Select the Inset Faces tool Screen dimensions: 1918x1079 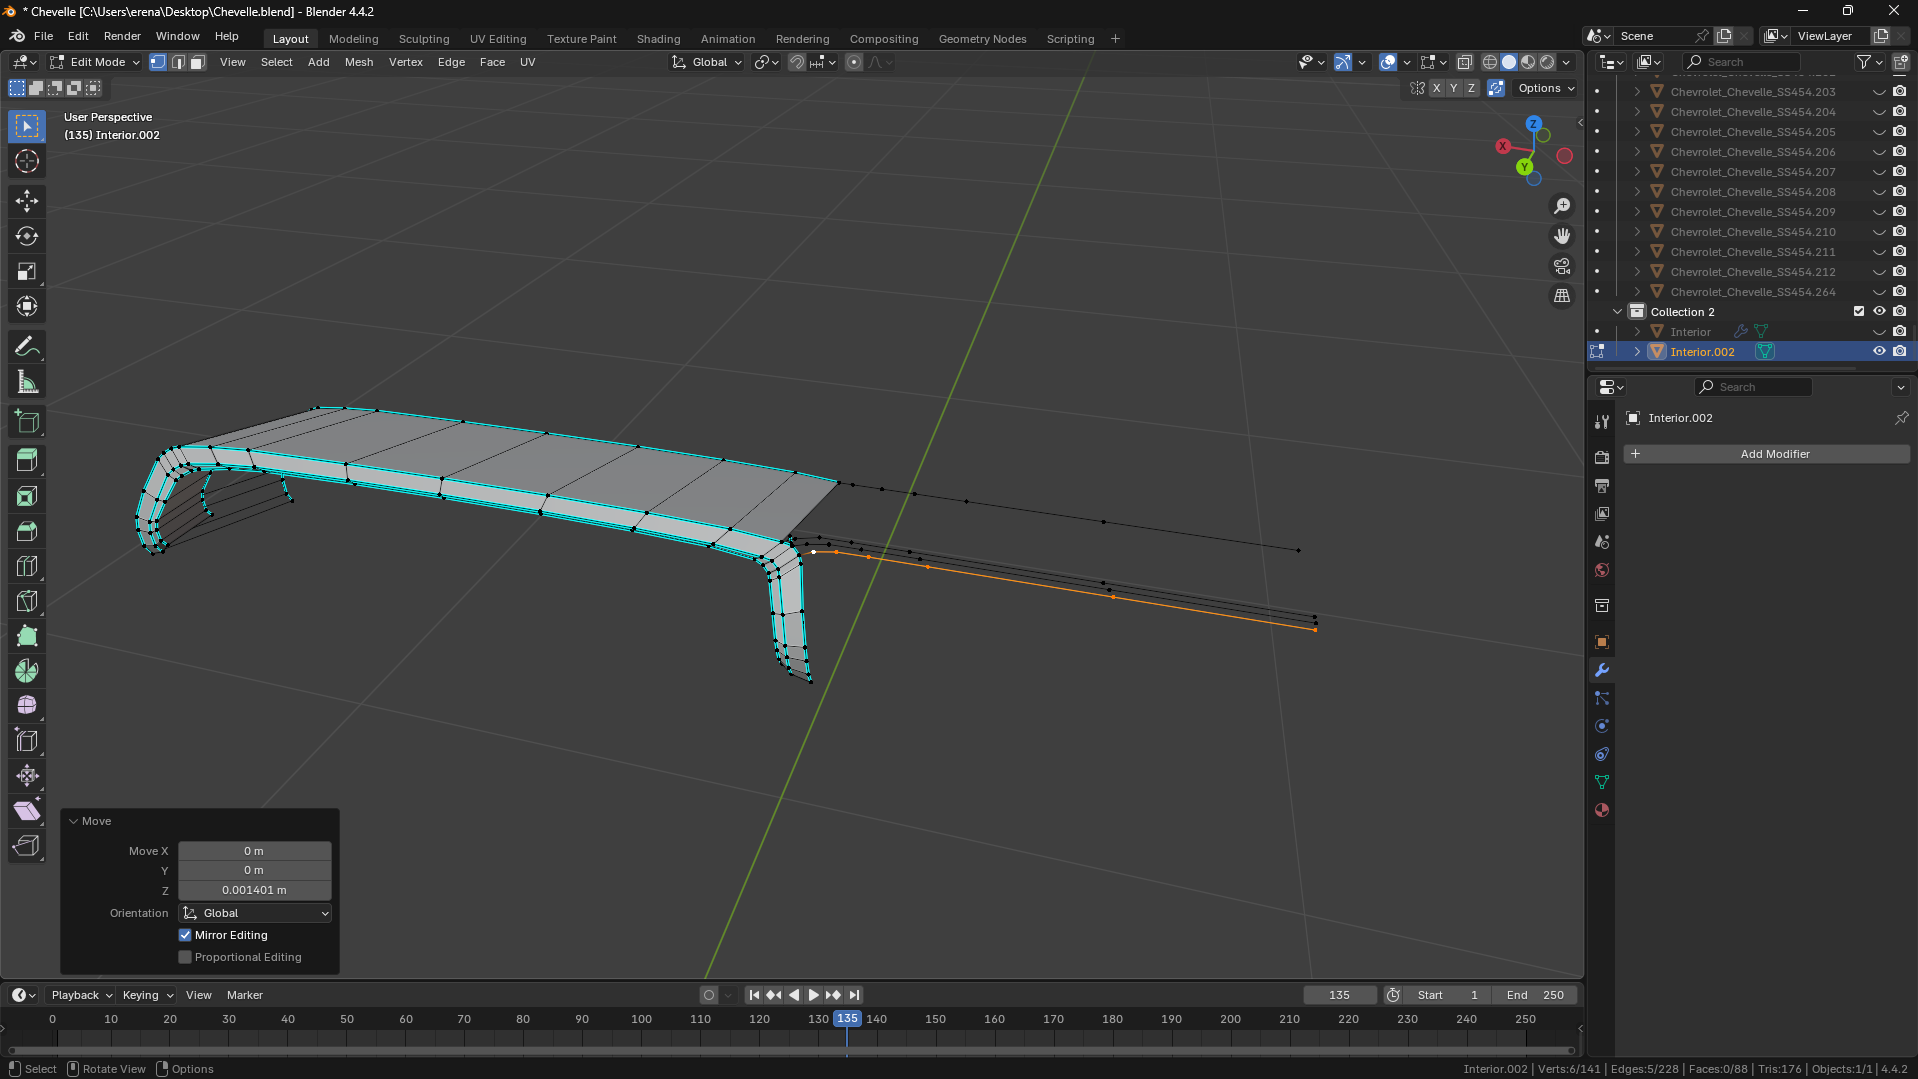point(27,496)
